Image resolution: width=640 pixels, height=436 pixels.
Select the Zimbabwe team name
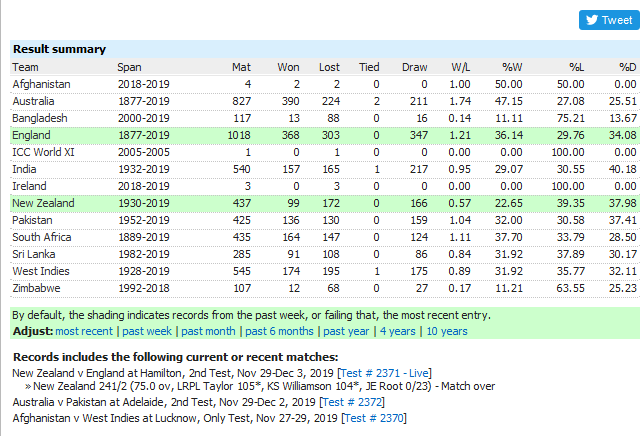pyautogui.click(x=36, y=288)
